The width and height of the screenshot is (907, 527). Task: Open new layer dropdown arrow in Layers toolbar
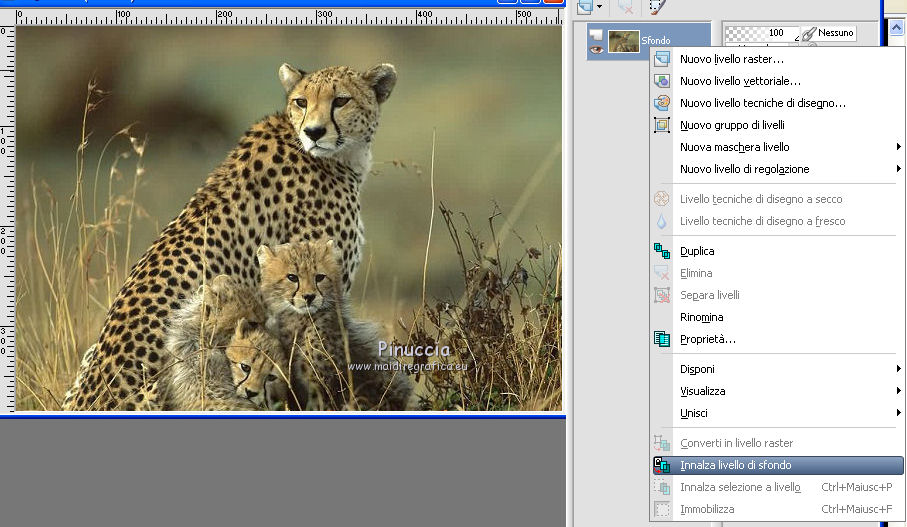click(599, 7)
